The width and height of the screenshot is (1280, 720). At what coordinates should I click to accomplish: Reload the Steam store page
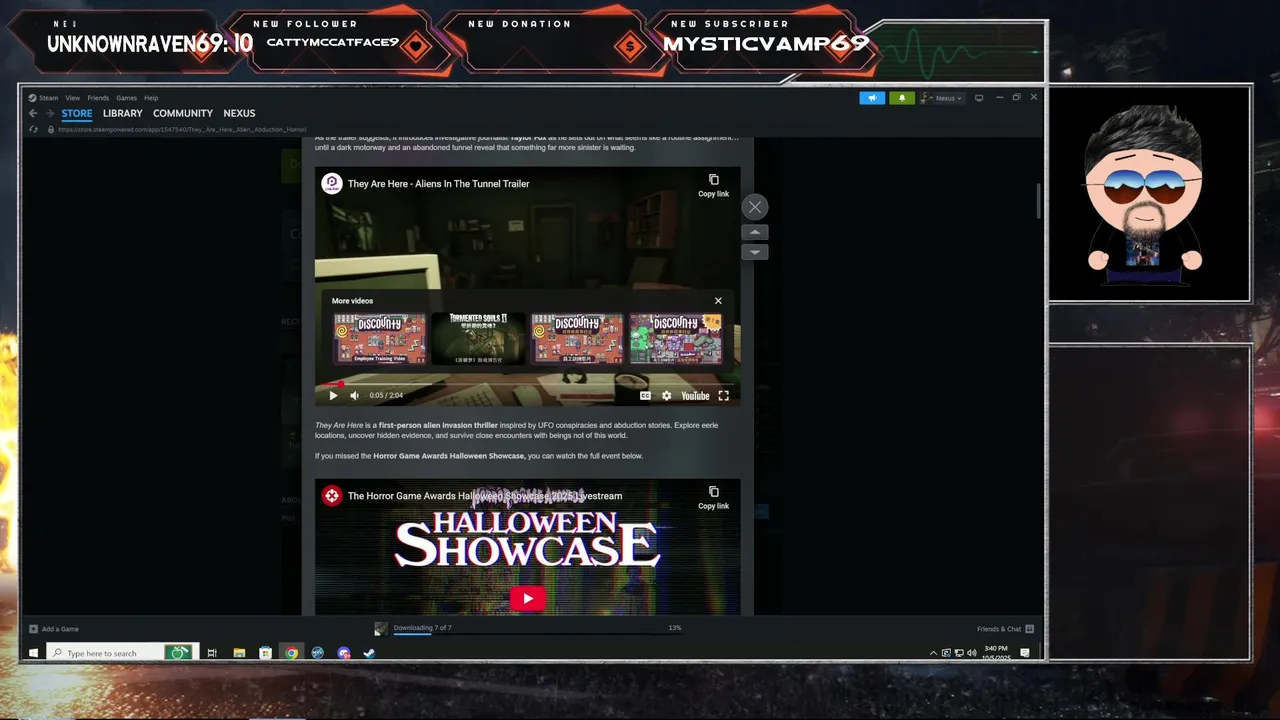click(x=34, y=129)
